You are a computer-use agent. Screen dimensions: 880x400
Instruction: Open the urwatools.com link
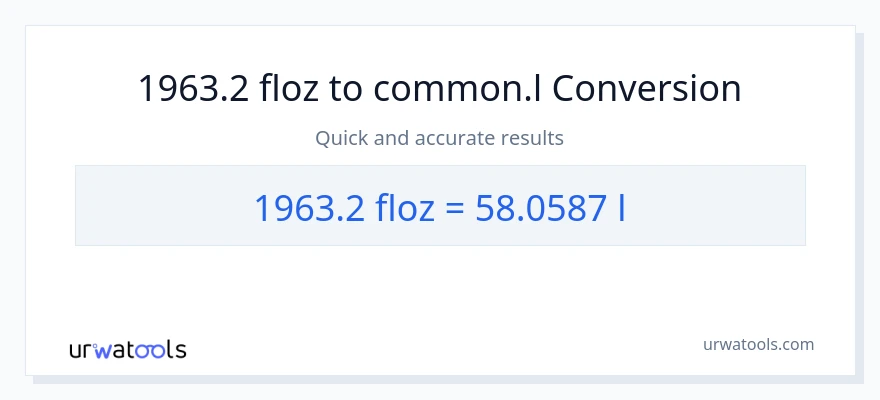[x=757, y=344]
